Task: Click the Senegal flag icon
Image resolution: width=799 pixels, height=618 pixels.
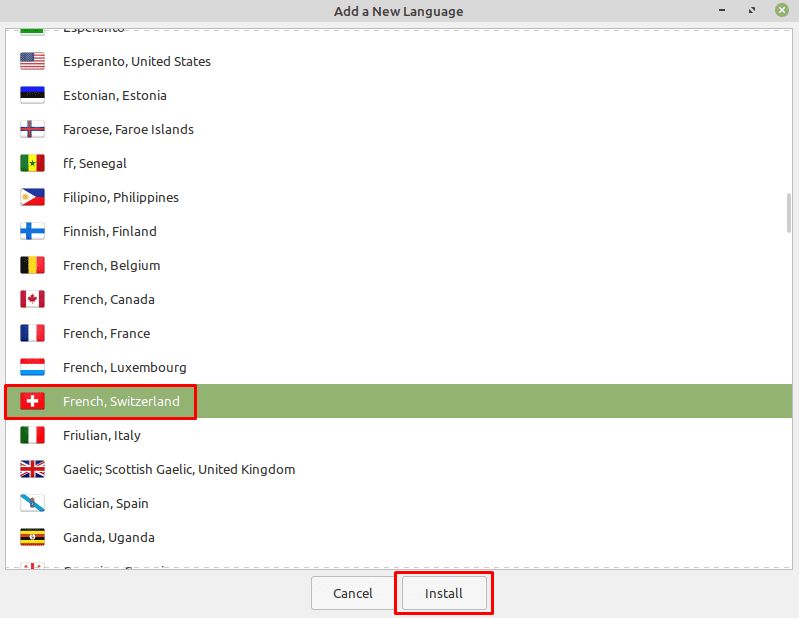Action: (x=32, y=163)
